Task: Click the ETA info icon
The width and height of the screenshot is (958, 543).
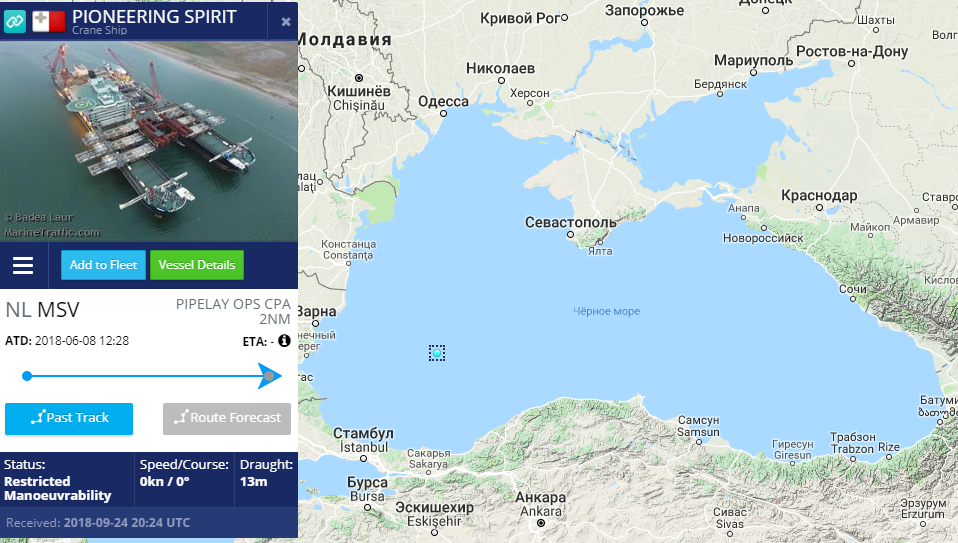Action: pos(284,341)
